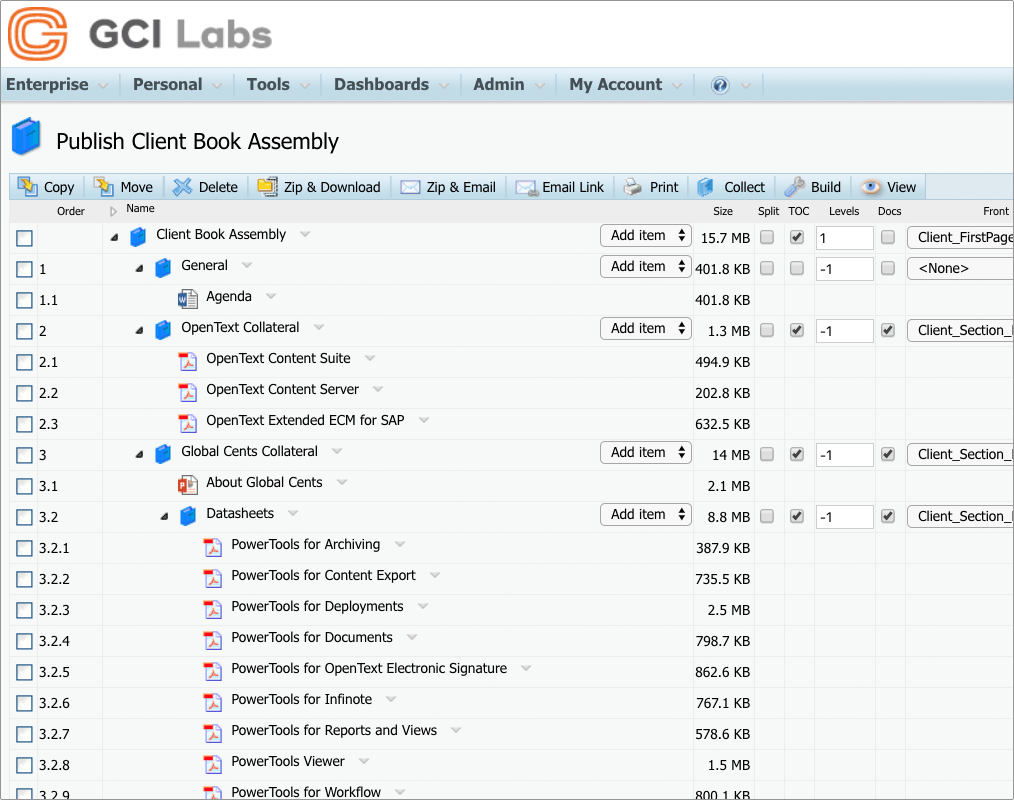Toggle the TOC checkbox for Client Book Assembly
The width and height of the screenshot is (1014, 800).
point(797,237)
